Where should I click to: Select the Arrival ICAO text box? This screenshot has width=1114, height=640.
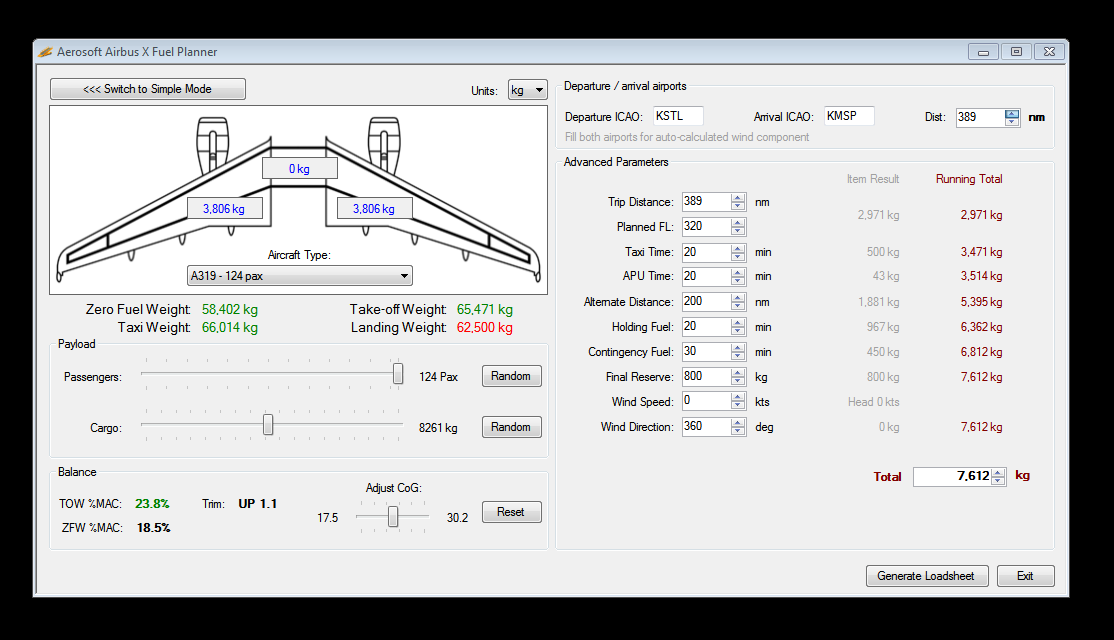point(848,116)
